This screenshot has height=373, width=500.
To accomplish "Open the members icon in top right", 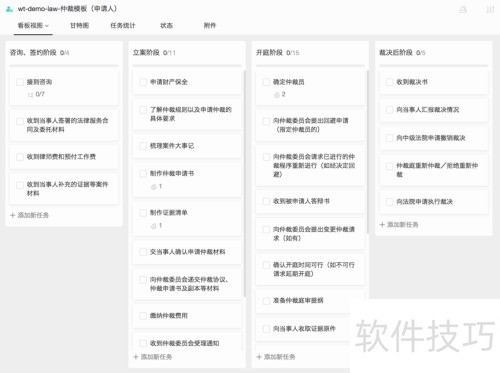I will (x=463, y=9).
